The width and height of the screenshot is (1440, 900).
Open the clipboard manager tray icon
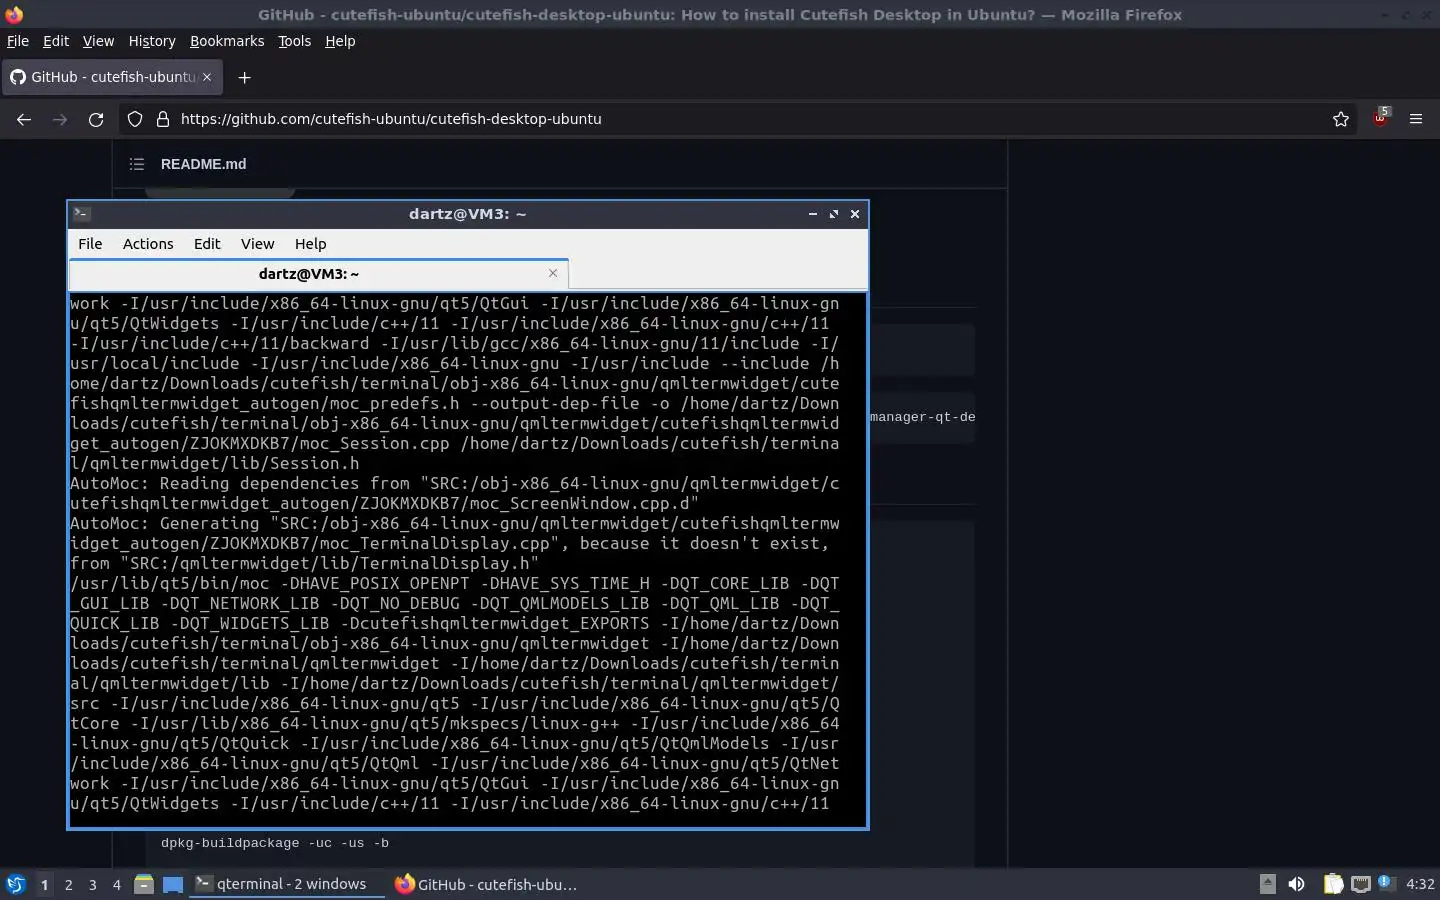point(1333,884)
